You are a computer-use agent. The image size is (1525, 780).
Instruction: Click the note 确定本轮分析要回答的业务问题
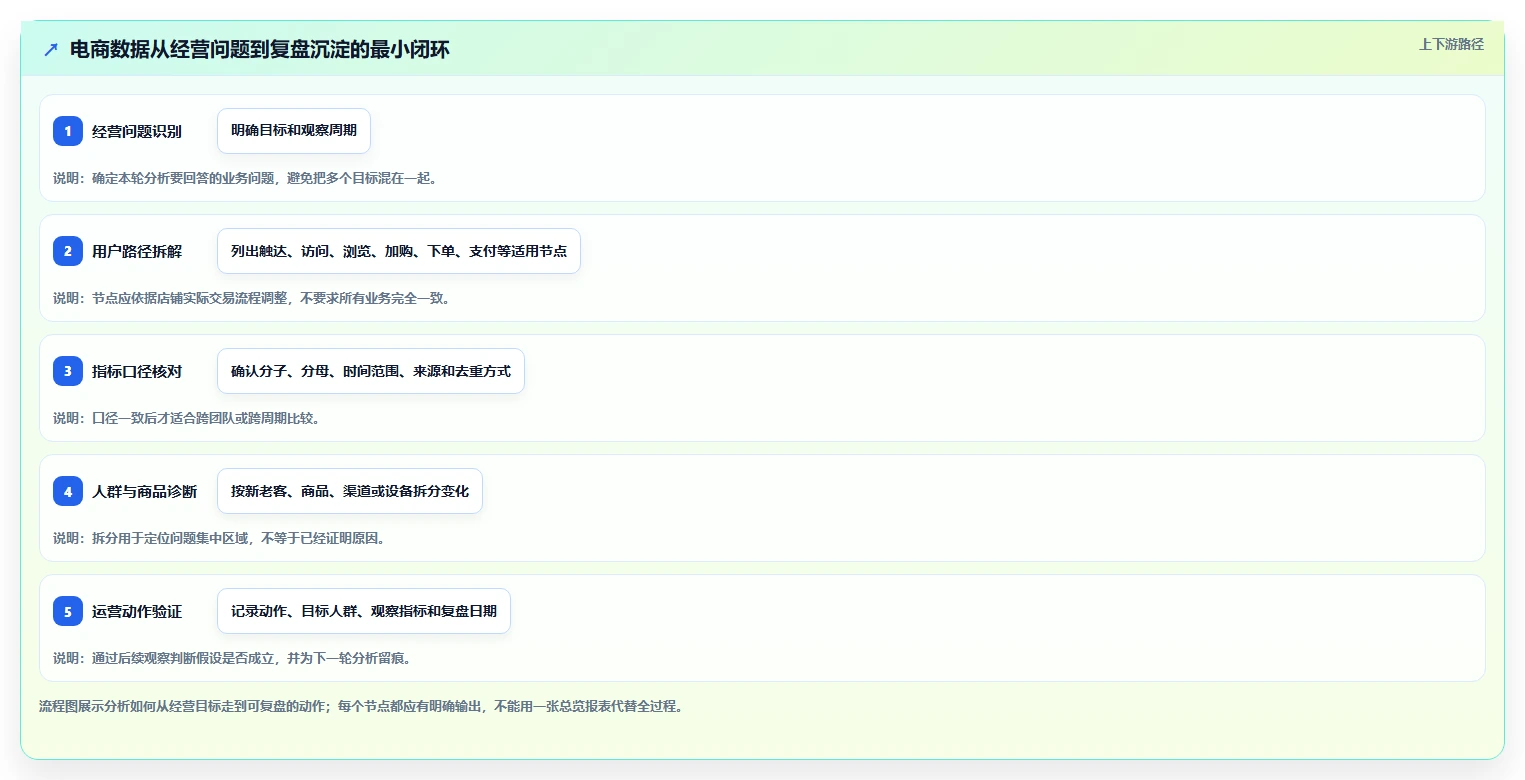pyautogui.click(x=245, y=178)
